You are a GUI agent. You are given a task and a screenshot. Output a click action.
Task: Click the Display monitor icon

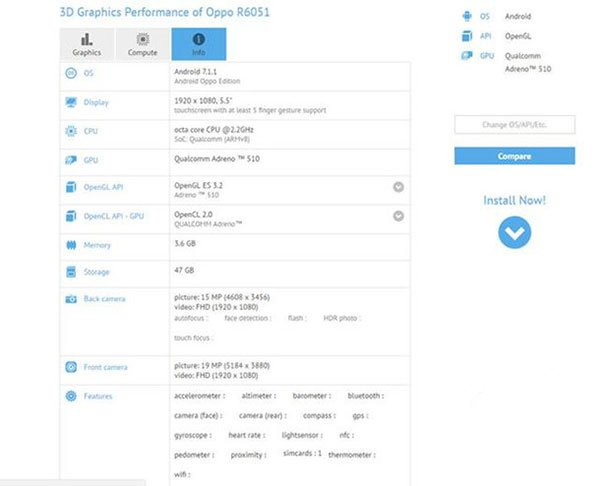tap(71, 102)
